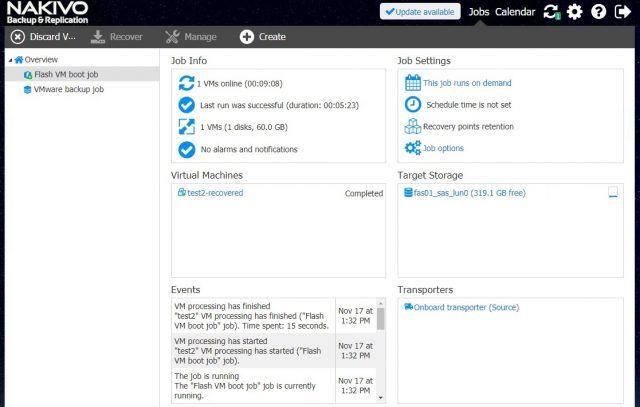Click the Recover download icon
The image size is (640, 407).
98,37
